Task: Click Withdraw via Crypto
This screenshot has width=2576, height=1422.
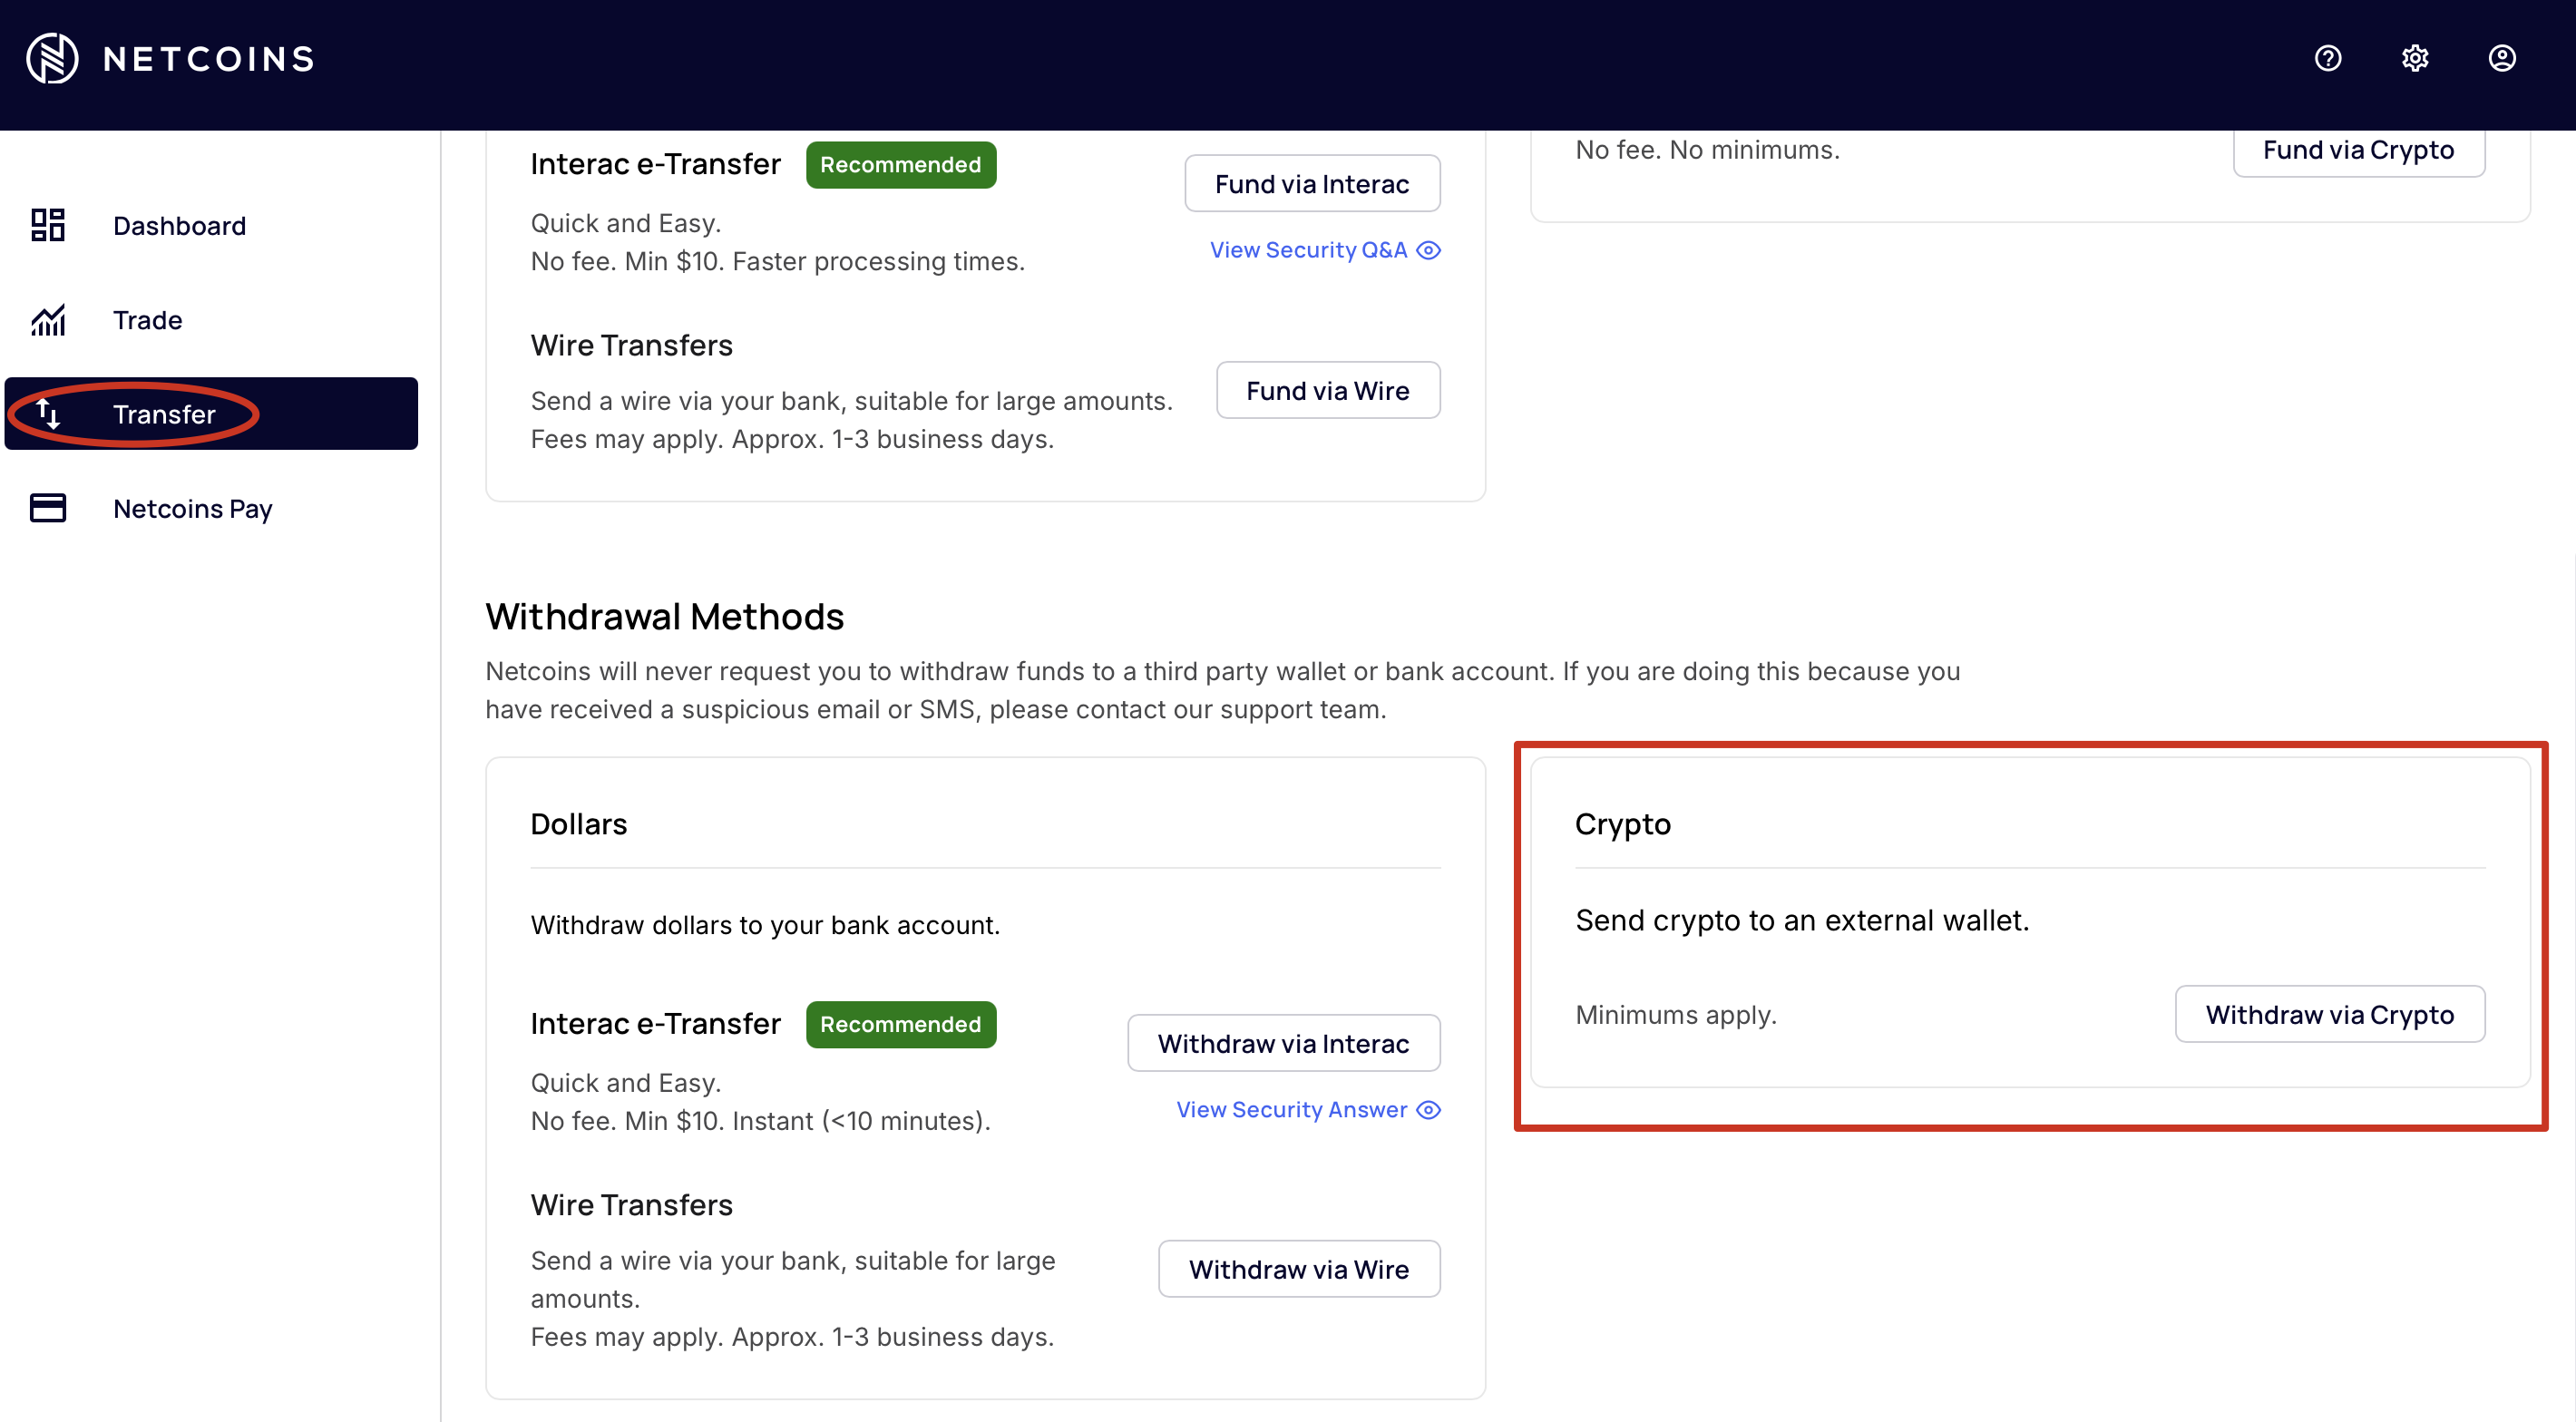Action: coord(2330,1014)
